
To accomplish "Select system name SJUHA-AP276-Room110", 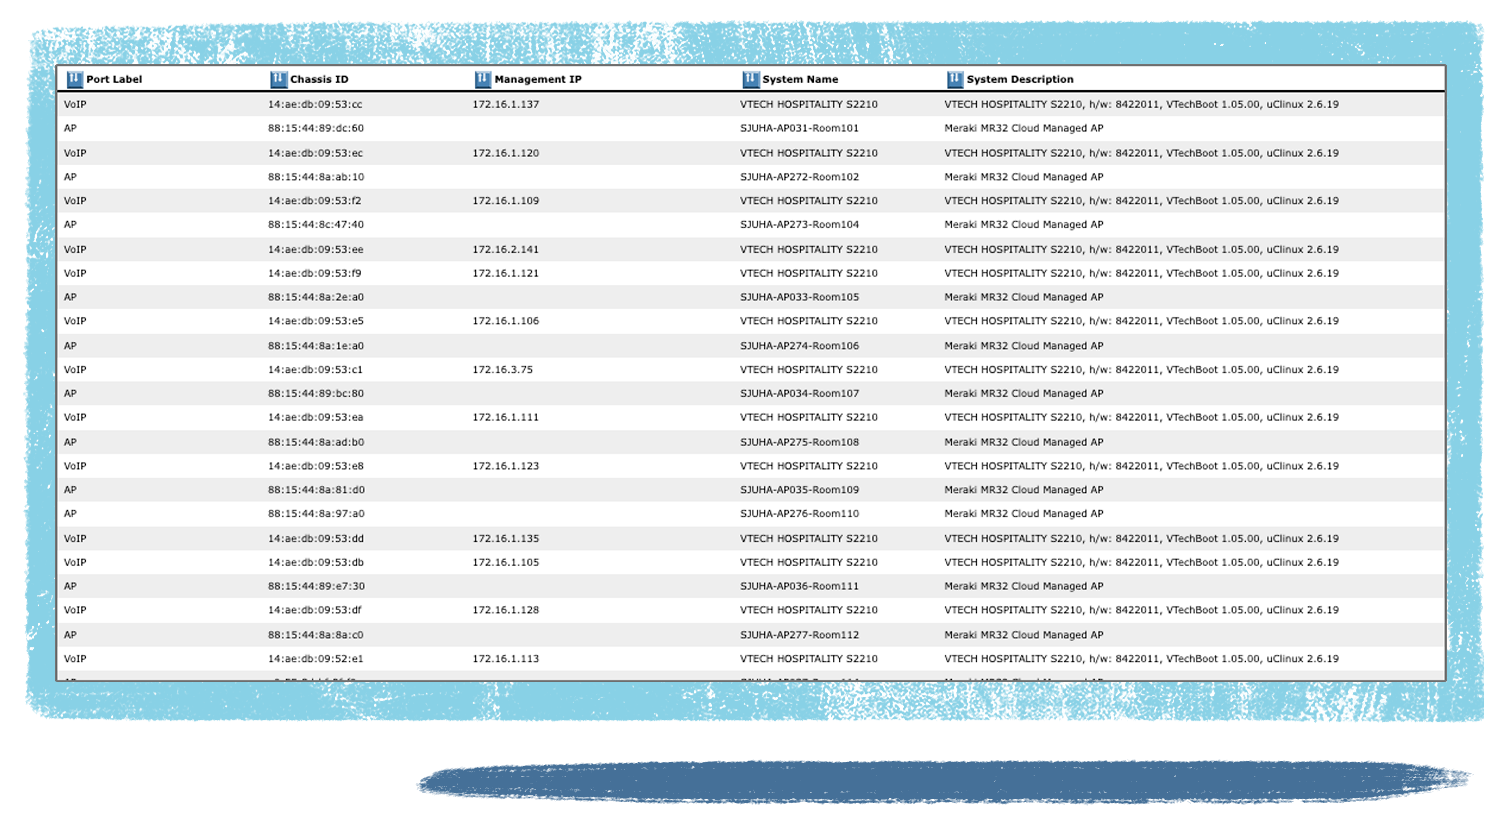I will 799,514.
